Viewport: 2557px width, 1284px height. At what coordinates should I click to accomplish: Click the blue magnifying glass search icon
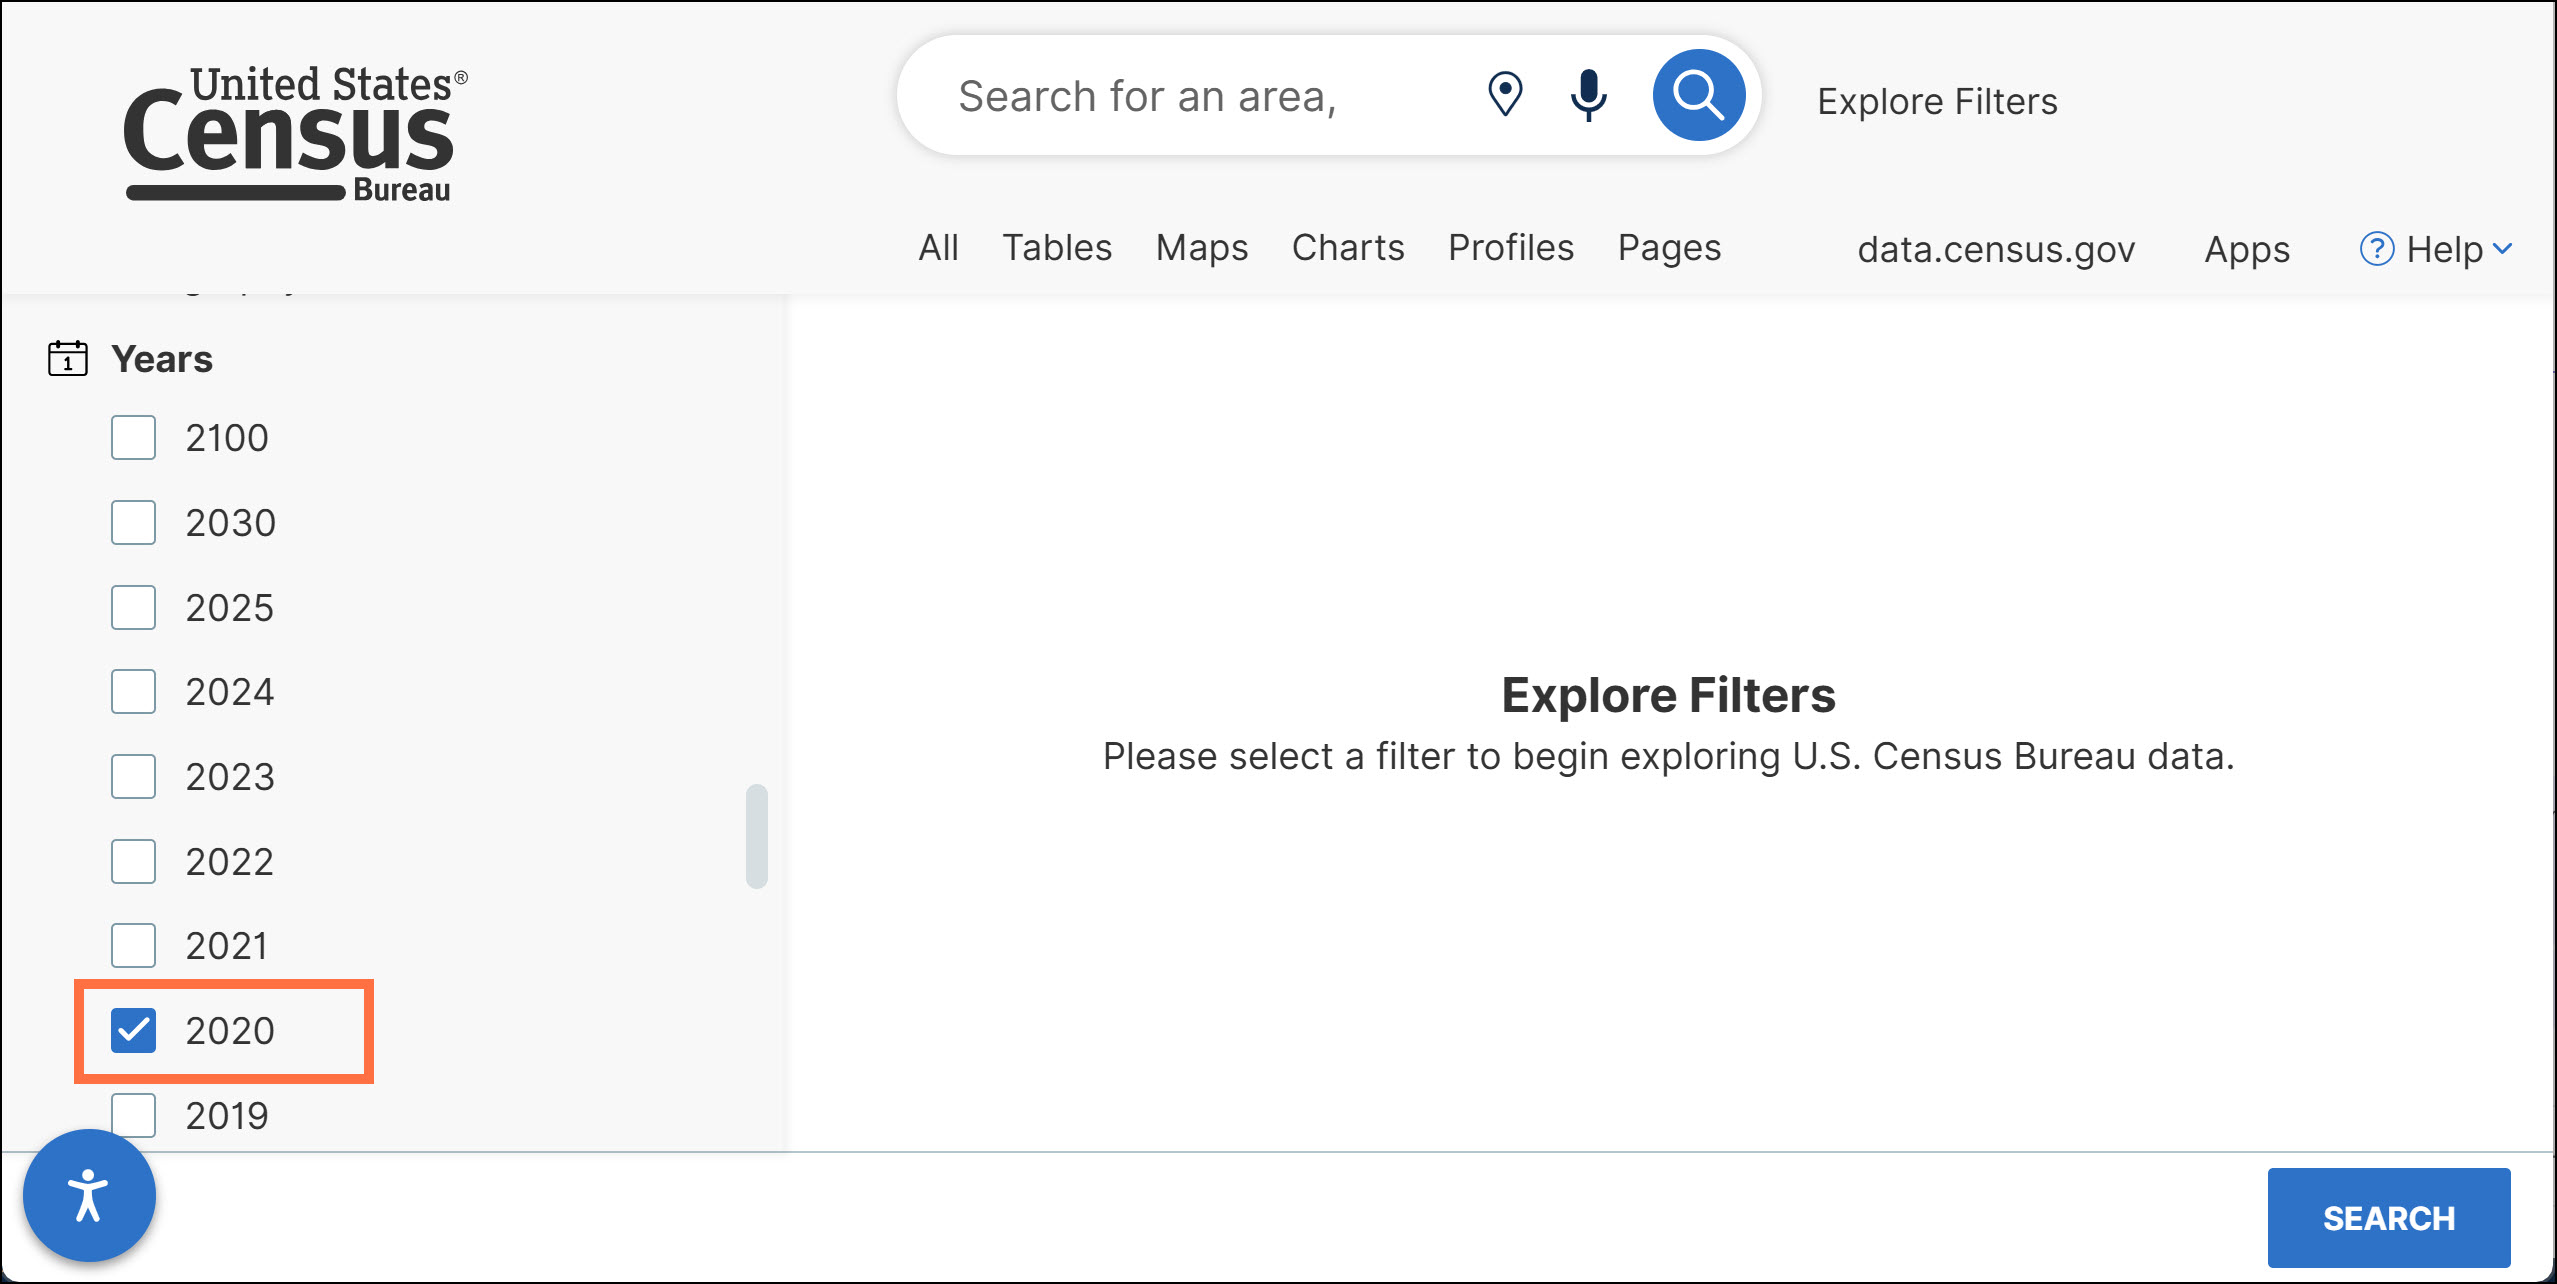(1698, 96)
